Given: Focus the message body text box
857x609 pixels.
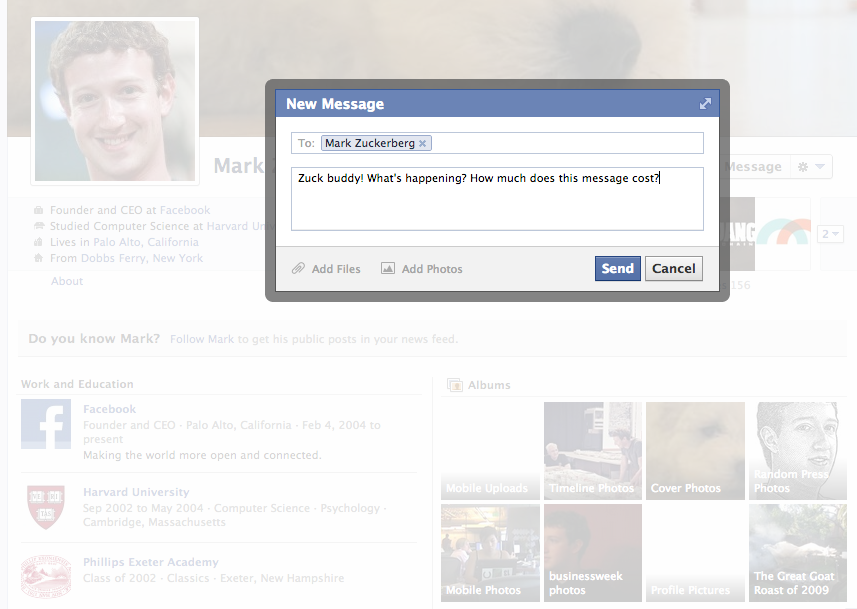Looking at the screenshot, I should coord(497,199).
